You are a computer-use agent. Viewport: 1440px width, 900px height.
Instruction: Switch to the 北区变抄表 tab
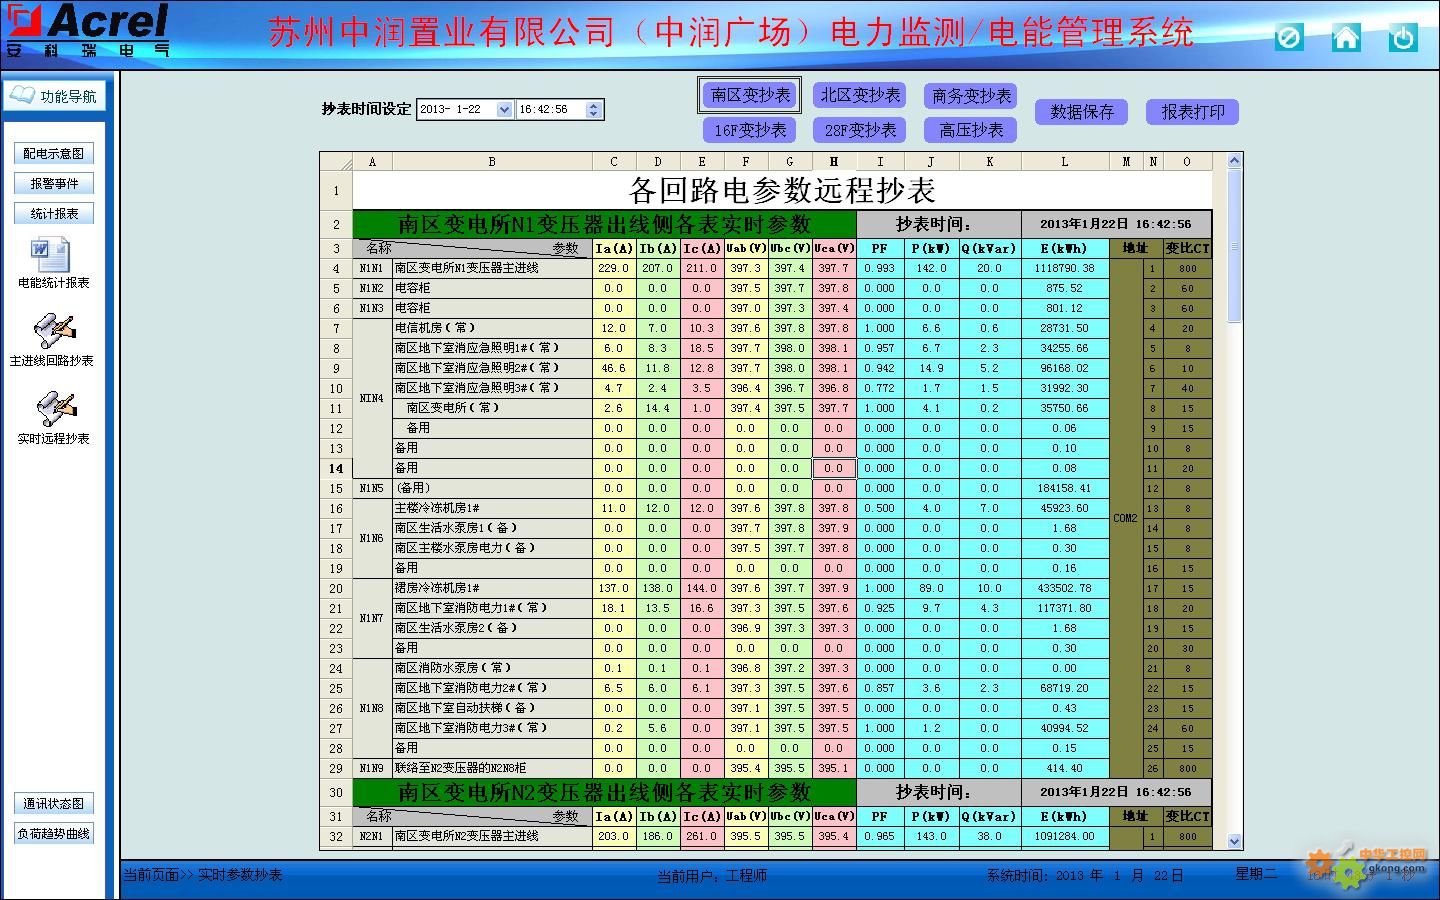click(859, 96)
